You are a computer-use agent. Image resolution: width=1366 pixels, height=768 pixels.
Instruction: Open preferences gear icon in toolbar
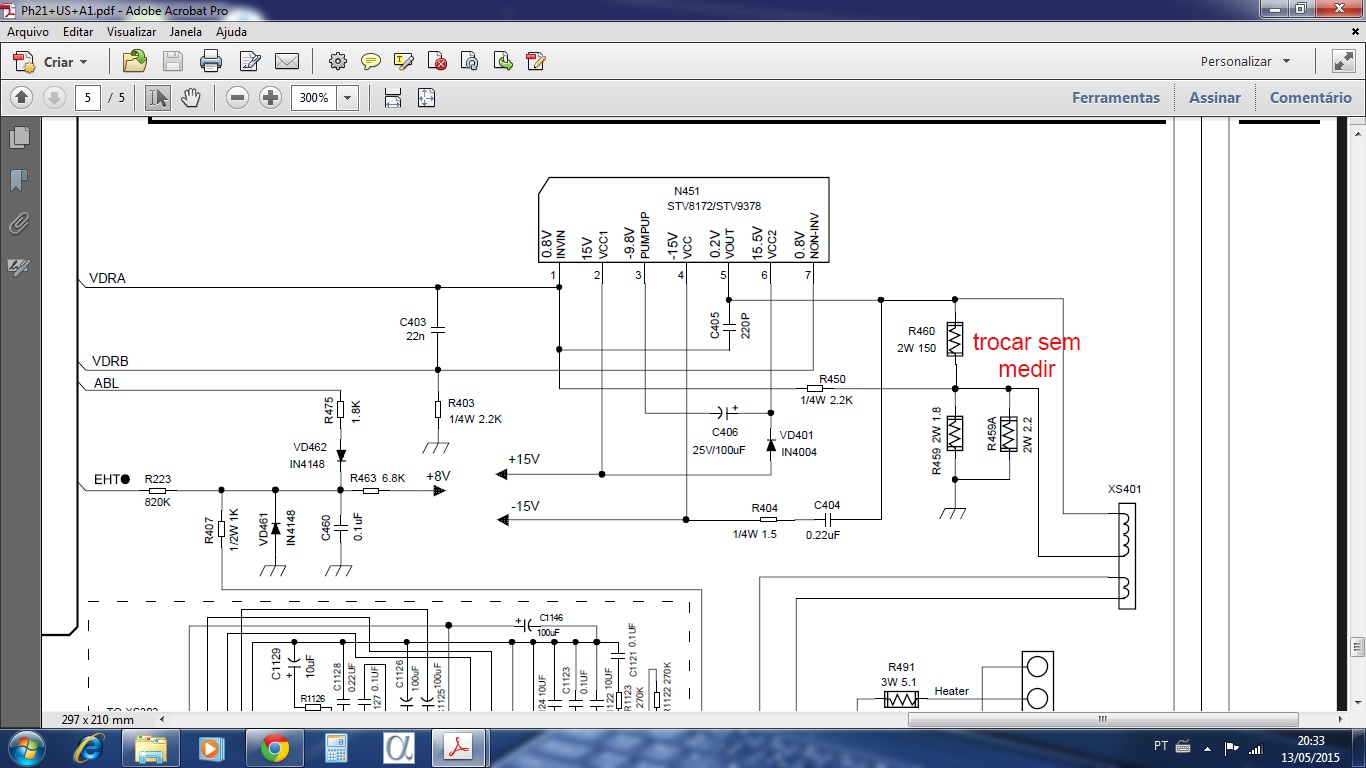[338, 61]
